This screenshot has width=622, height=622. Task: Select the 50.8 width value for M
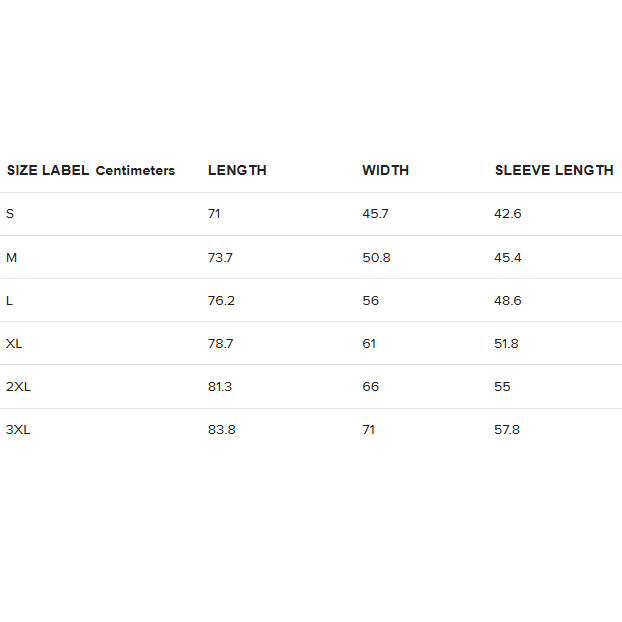coord(376,257)
